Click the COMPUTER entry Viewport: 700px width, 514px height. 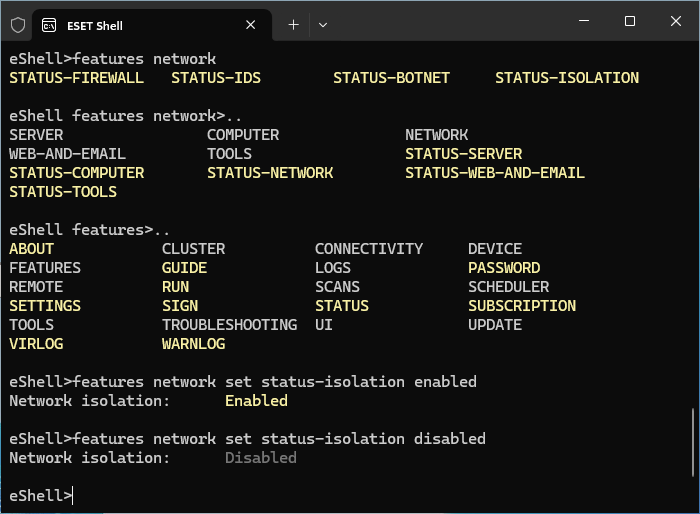coord(243,135)
